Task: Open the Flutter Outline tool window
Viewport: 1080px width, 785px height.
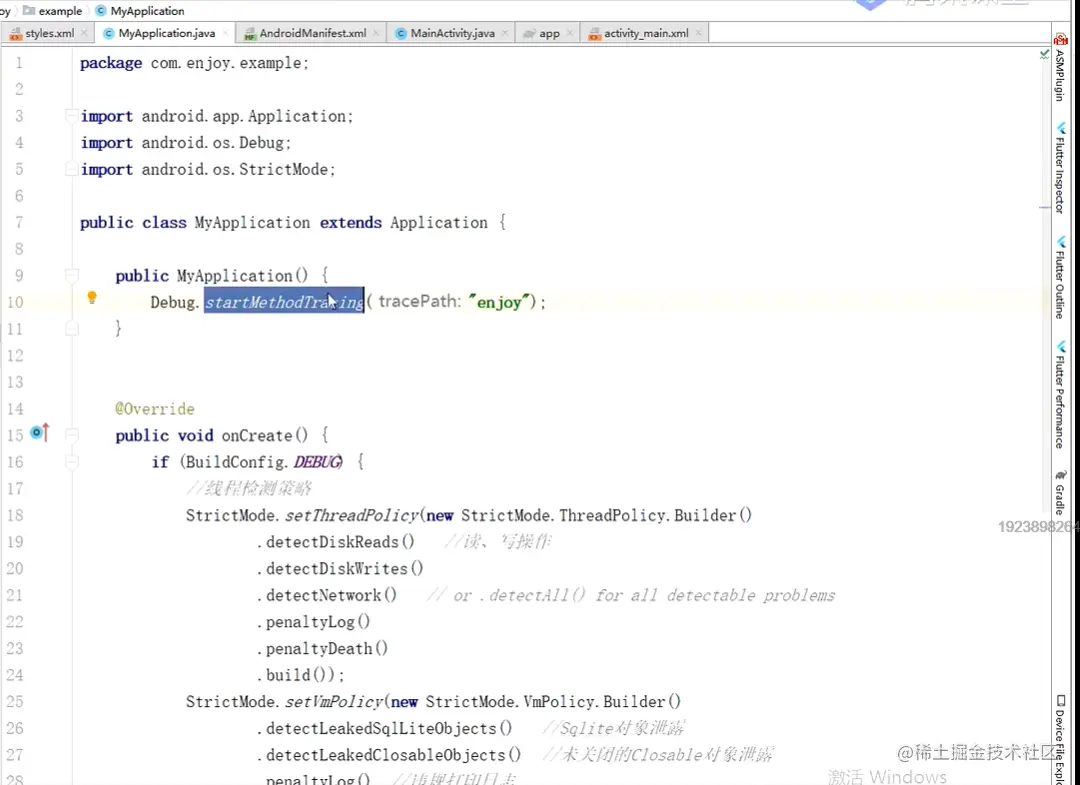Action: click(1060, 278)
